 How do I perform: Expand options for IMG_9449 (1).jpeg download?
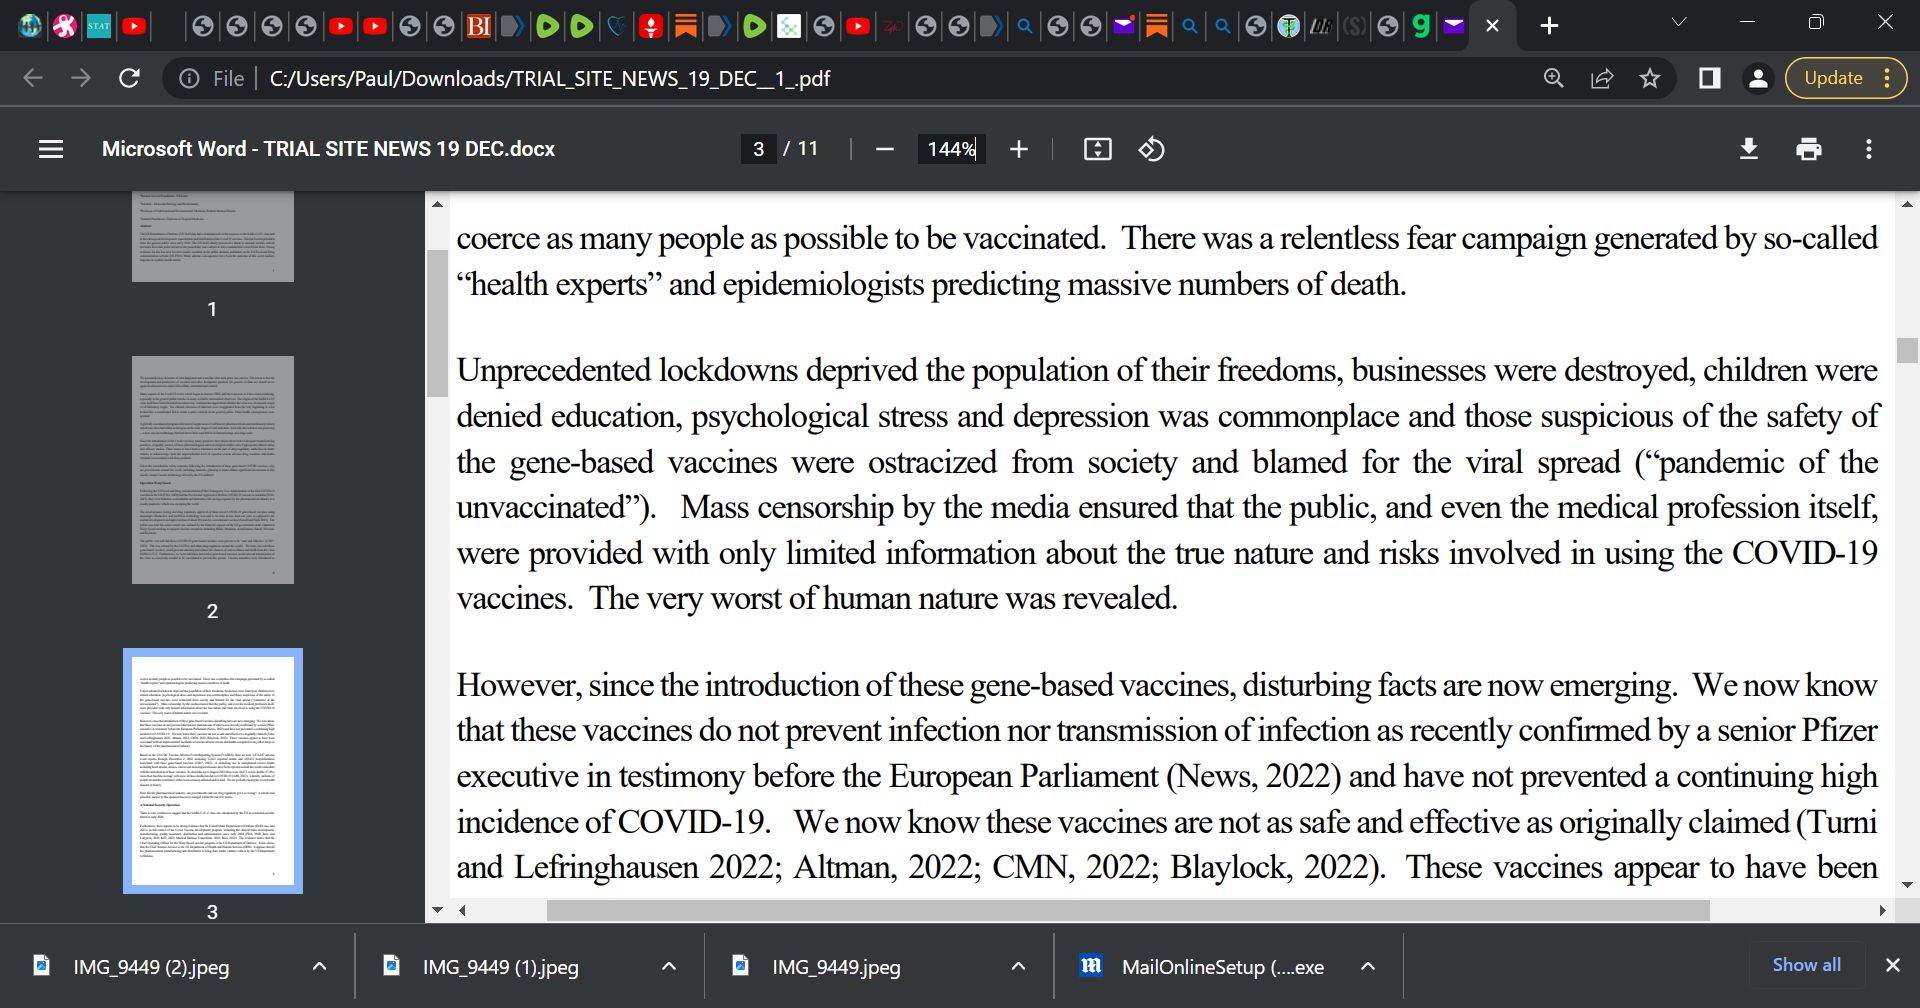click(669, 966)
